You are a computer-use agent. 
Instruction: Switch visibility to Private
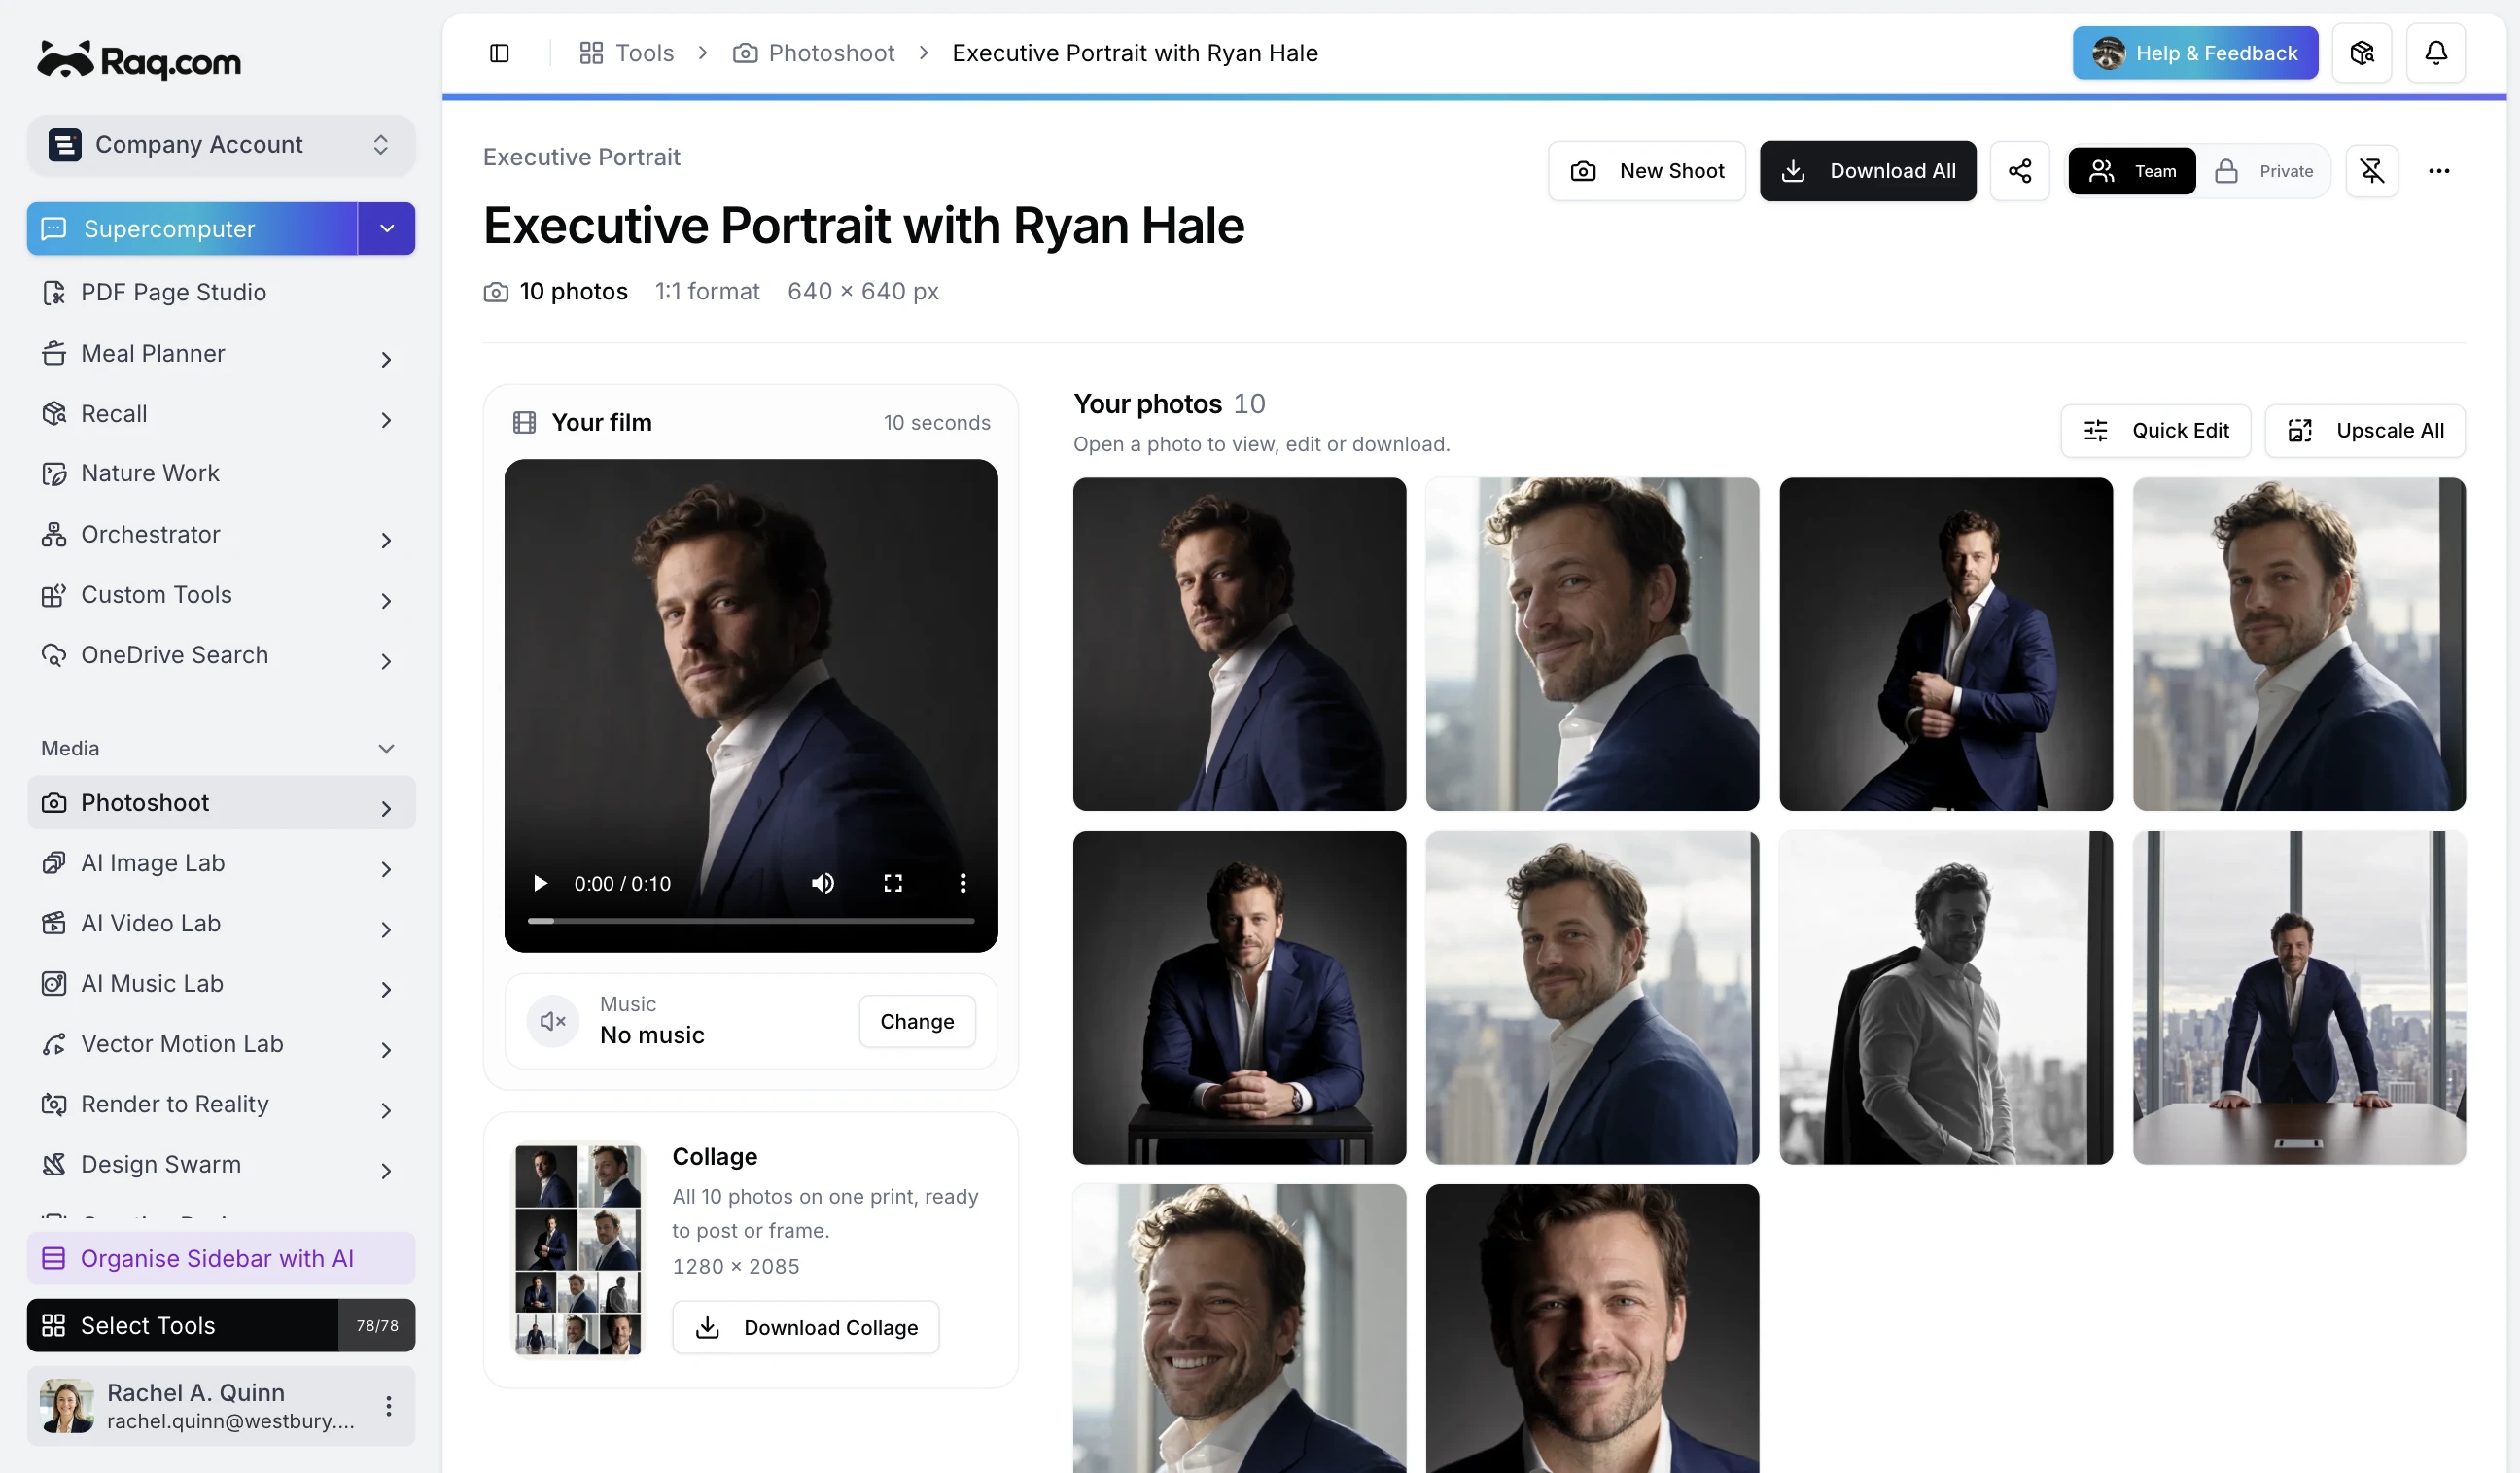2263,171
